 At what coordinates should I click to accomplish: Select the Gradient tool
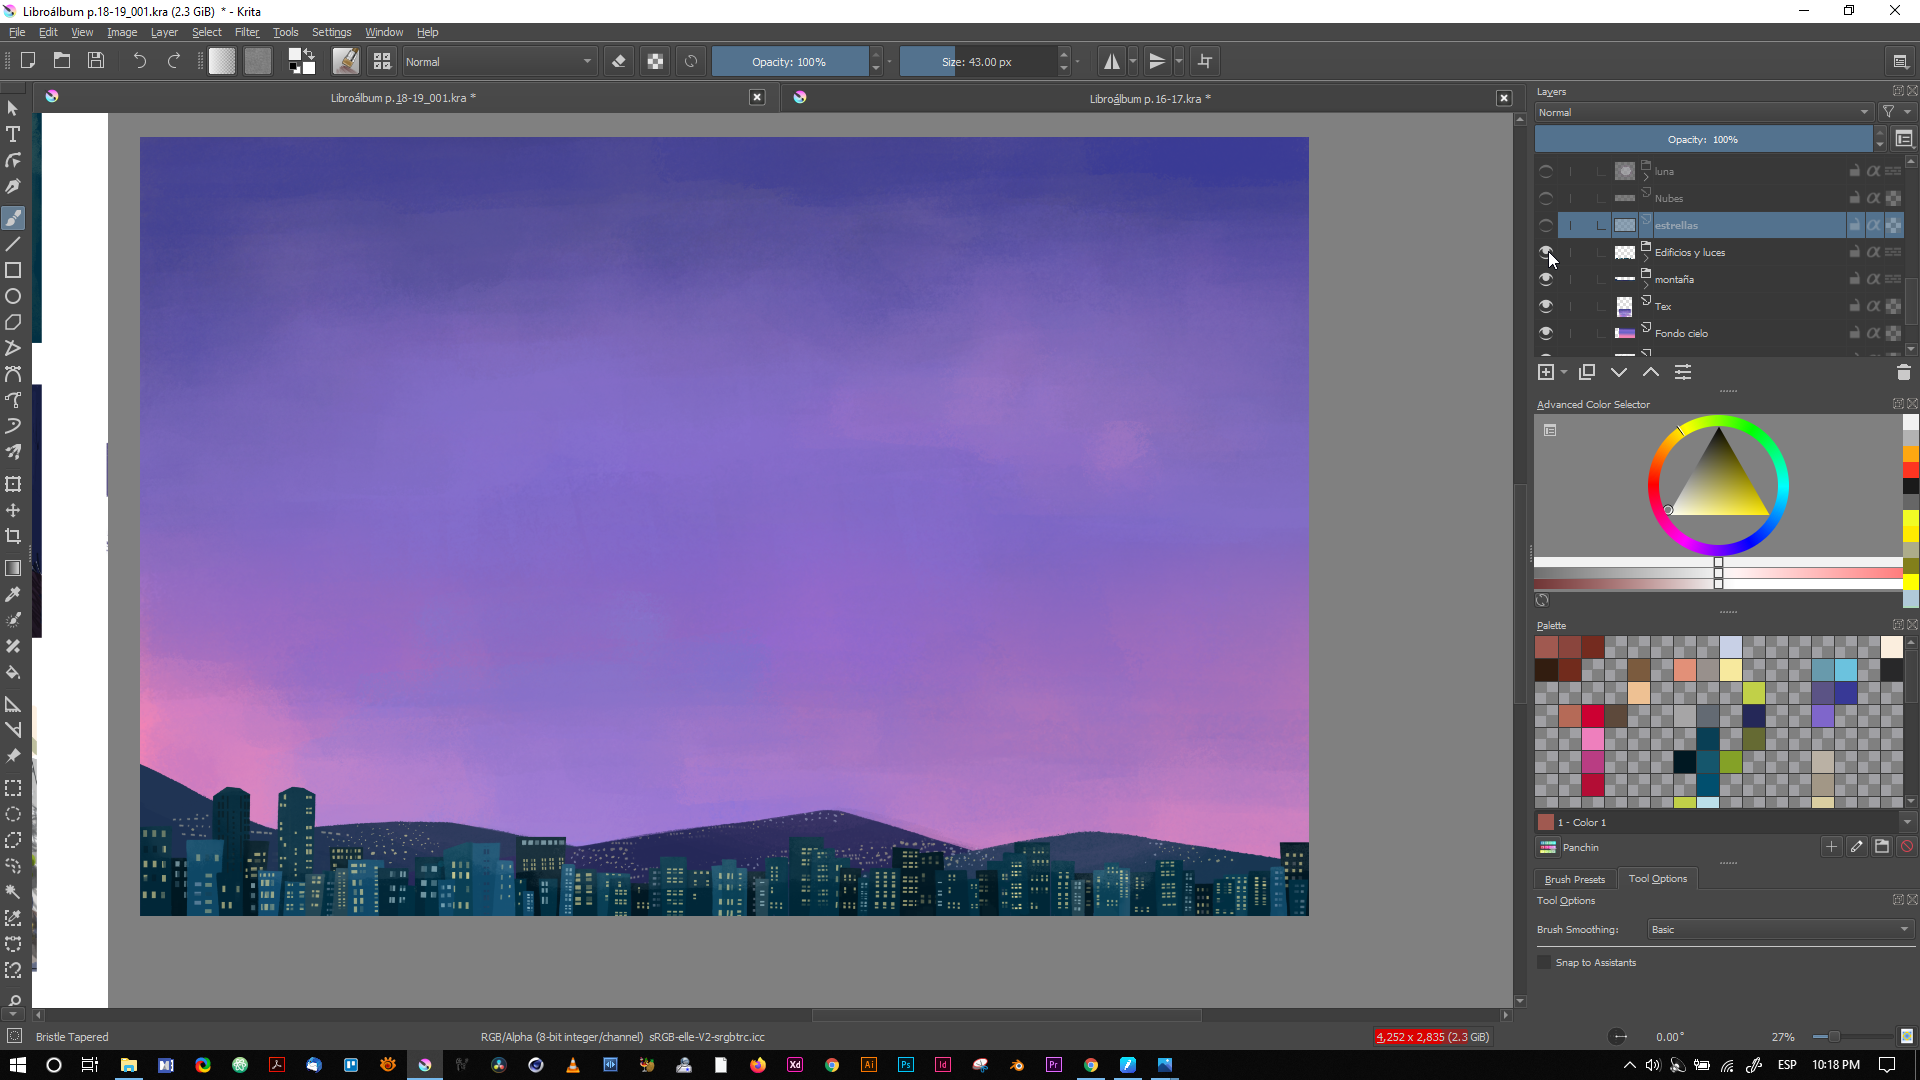click(x=13, y=568)
